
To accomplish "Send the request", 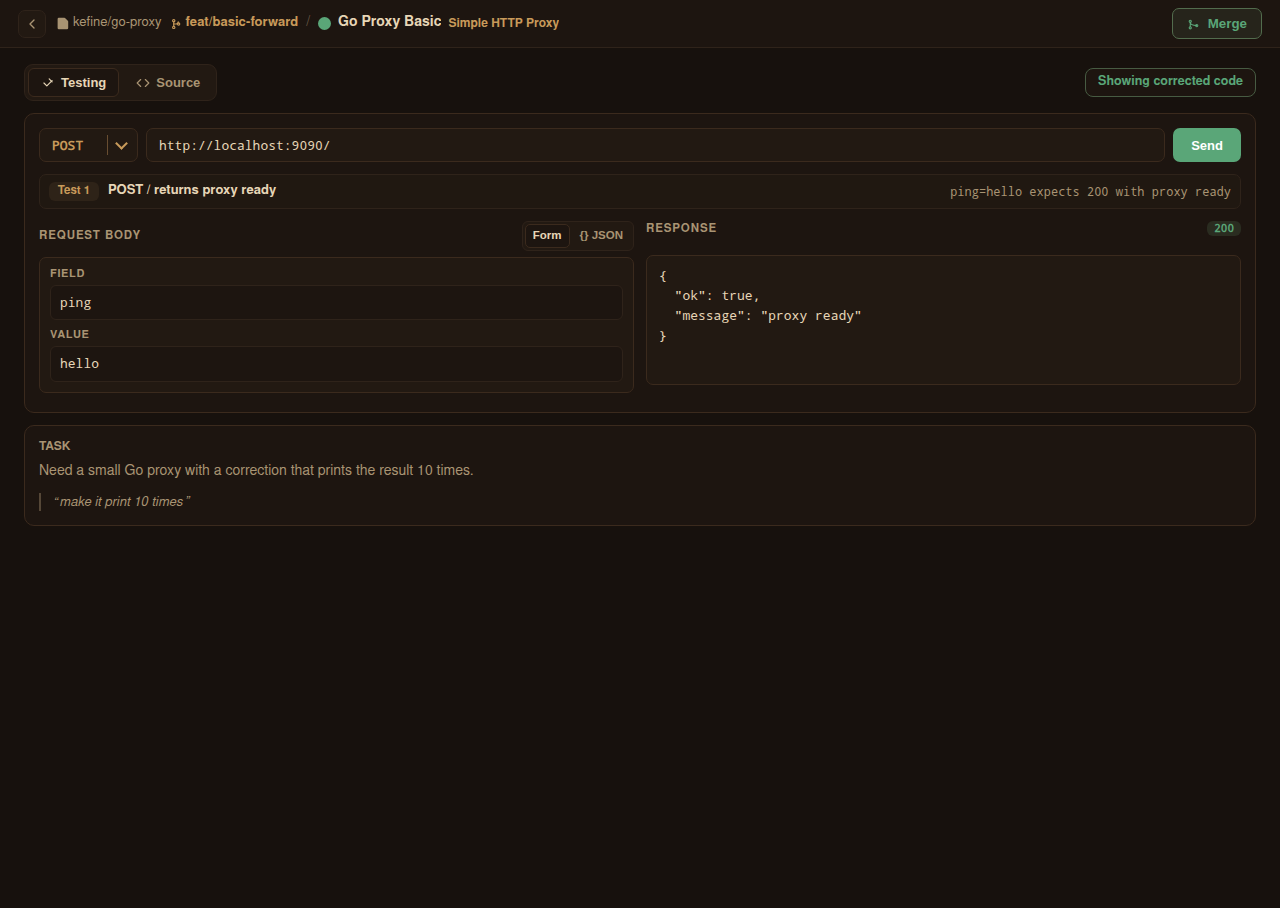I will coord(1207,145).
